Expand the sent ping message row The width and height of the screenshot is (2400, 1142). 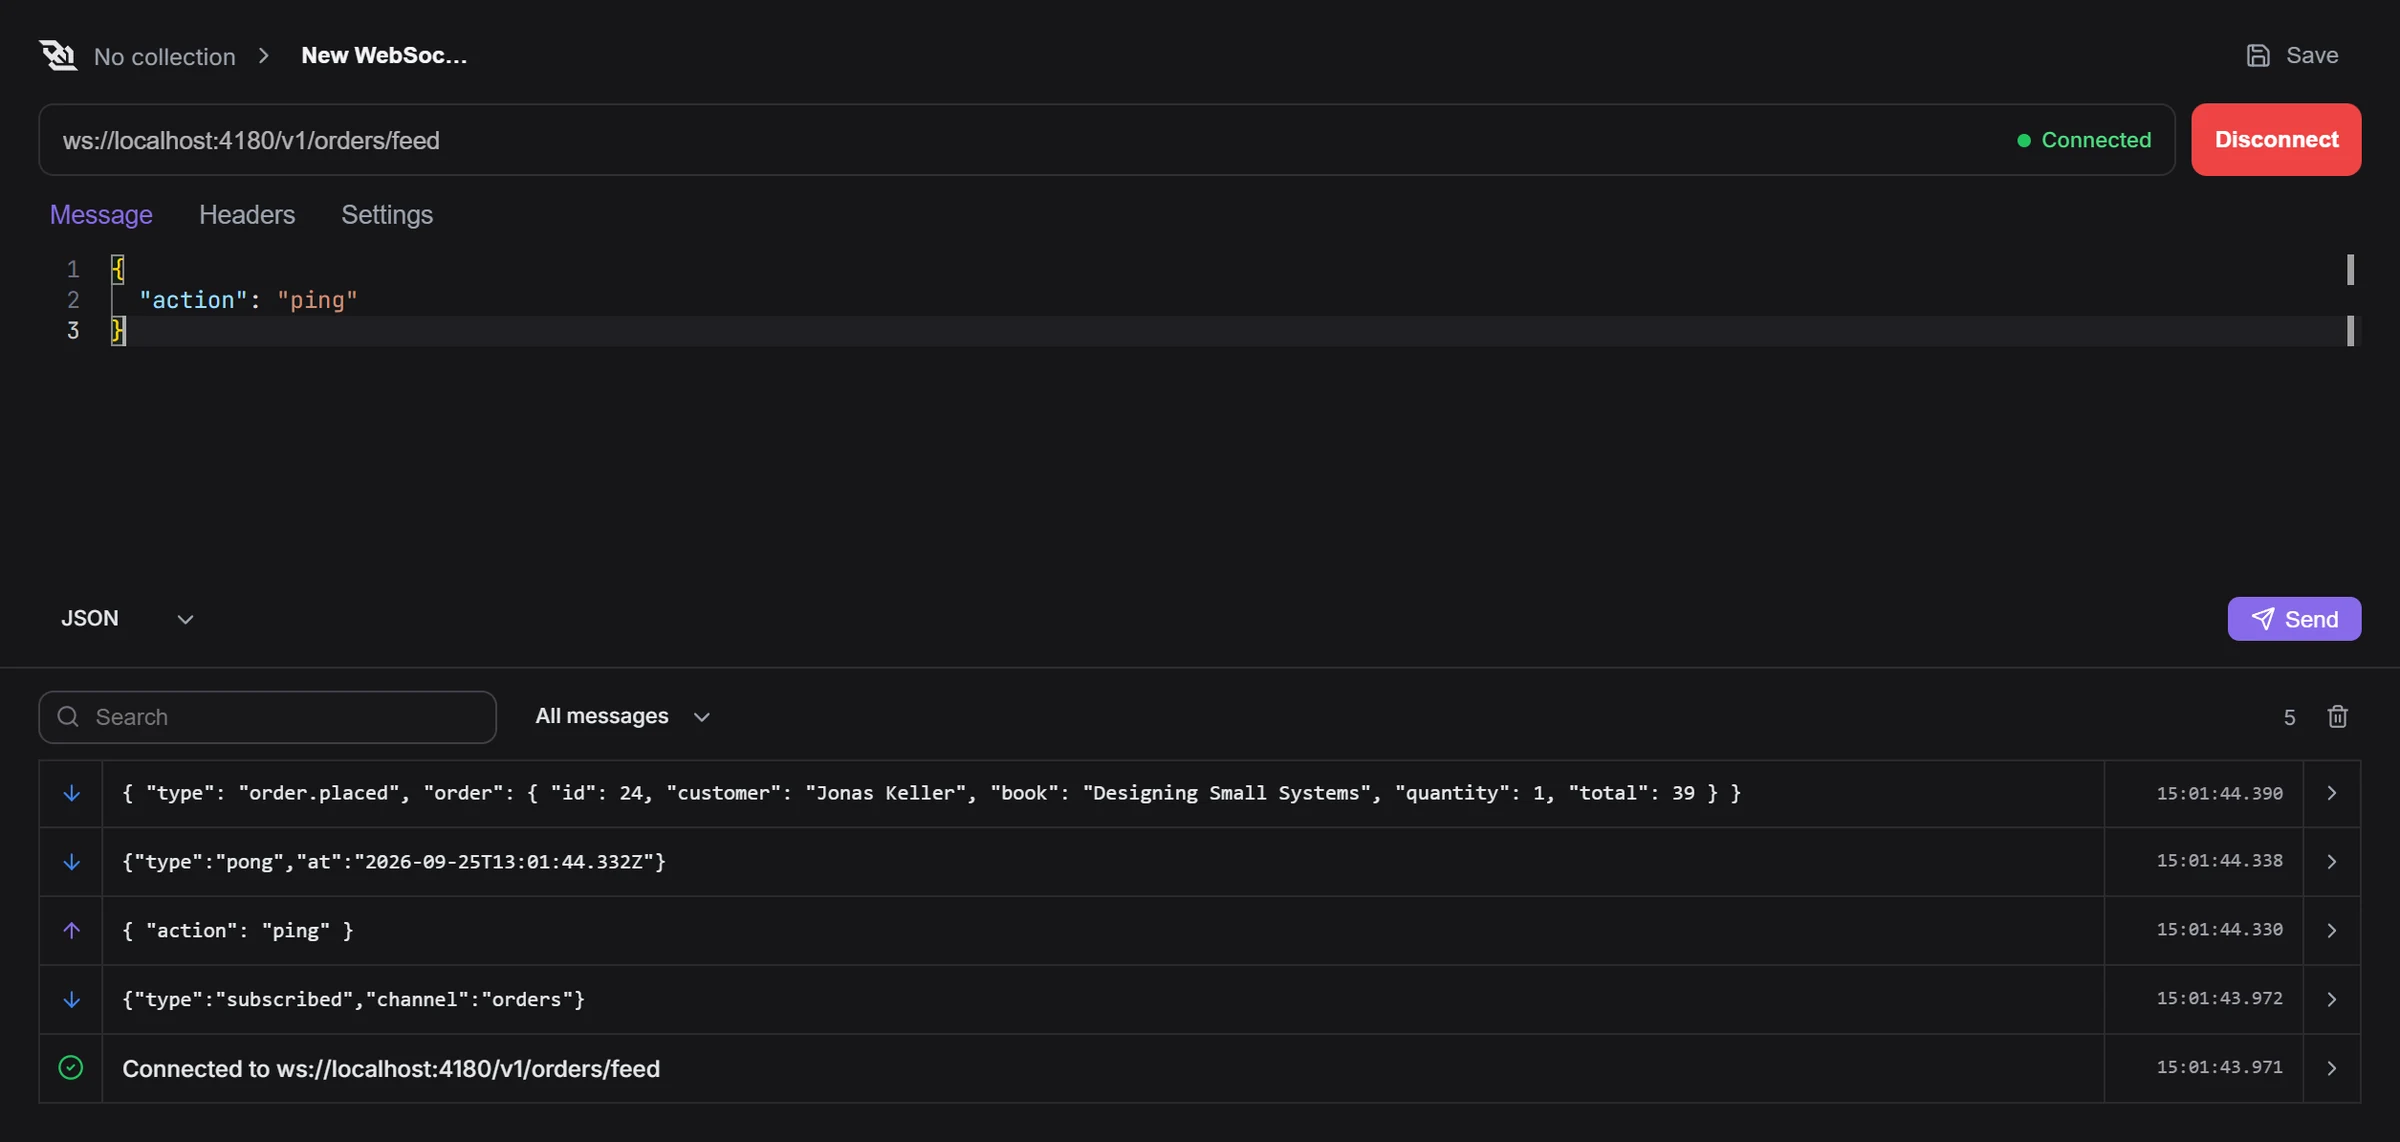coord(2331,930)
